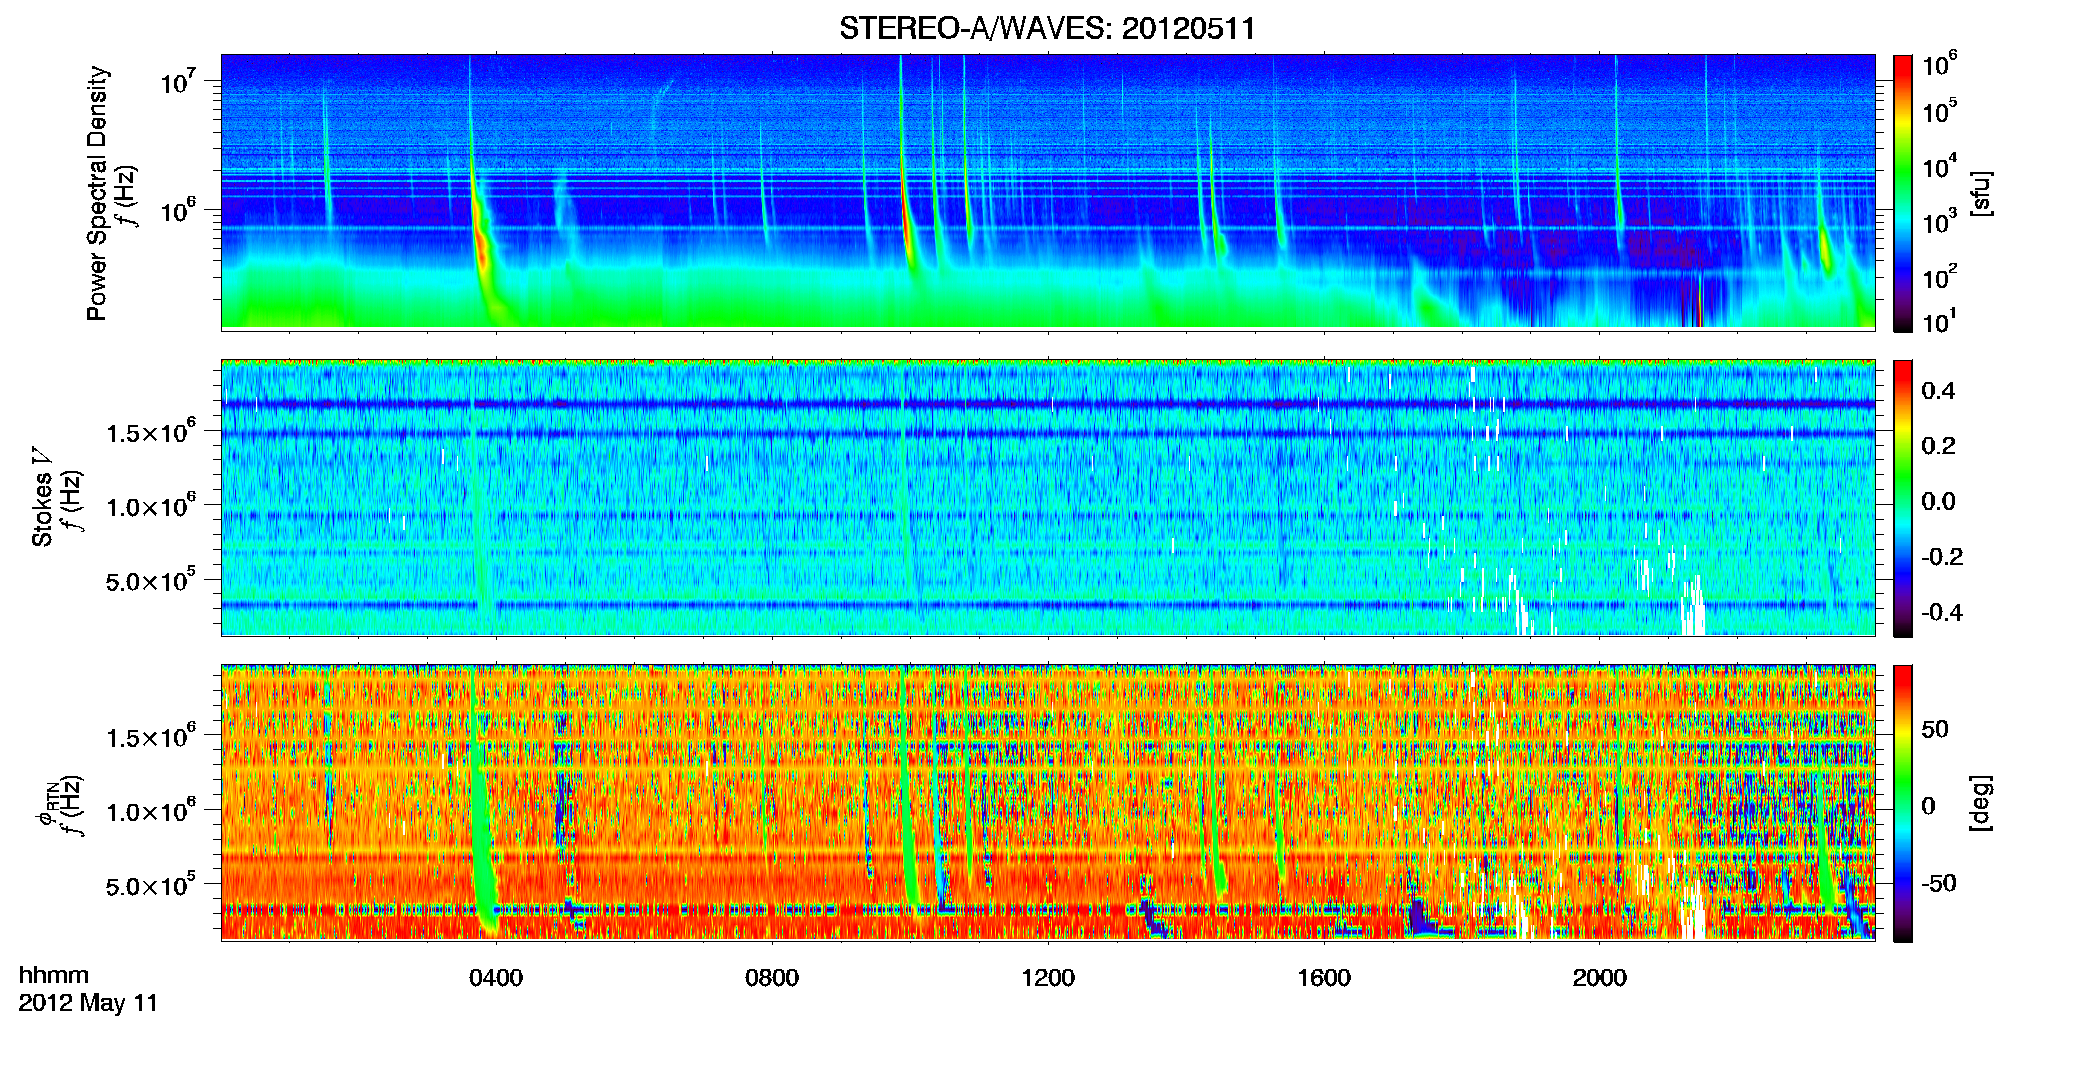Click 1.5×10^6 tick of phi RTN panel

click(151, 736)
